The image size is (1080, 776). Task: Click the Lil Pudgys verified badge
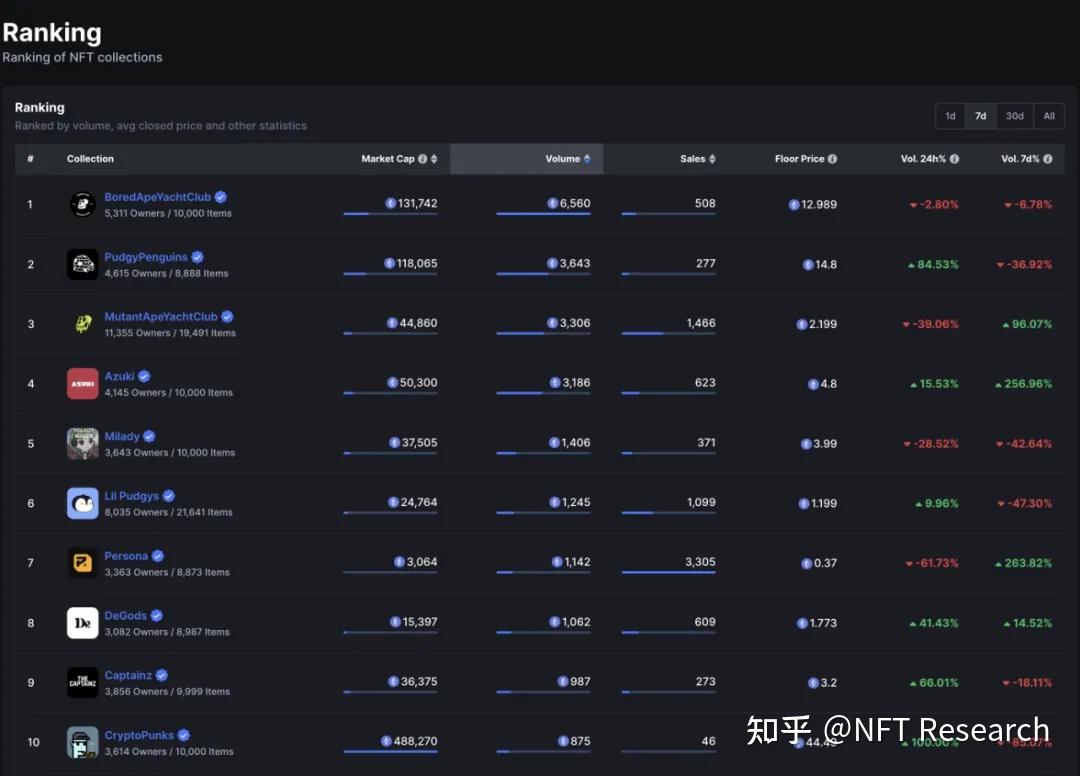tap(169, 496)
